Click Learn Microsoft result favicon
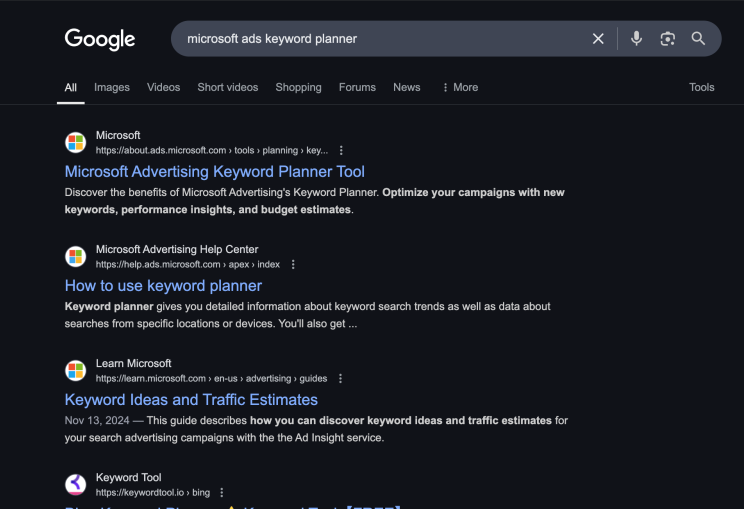744x509 pixels. pyautogui.click(x=76, y=371)
